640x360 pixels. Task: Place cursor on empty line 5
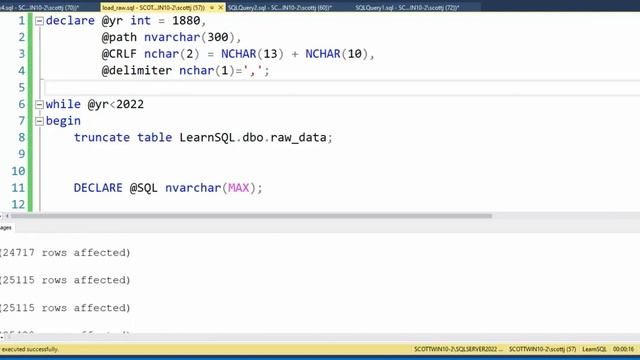(342, 87)
